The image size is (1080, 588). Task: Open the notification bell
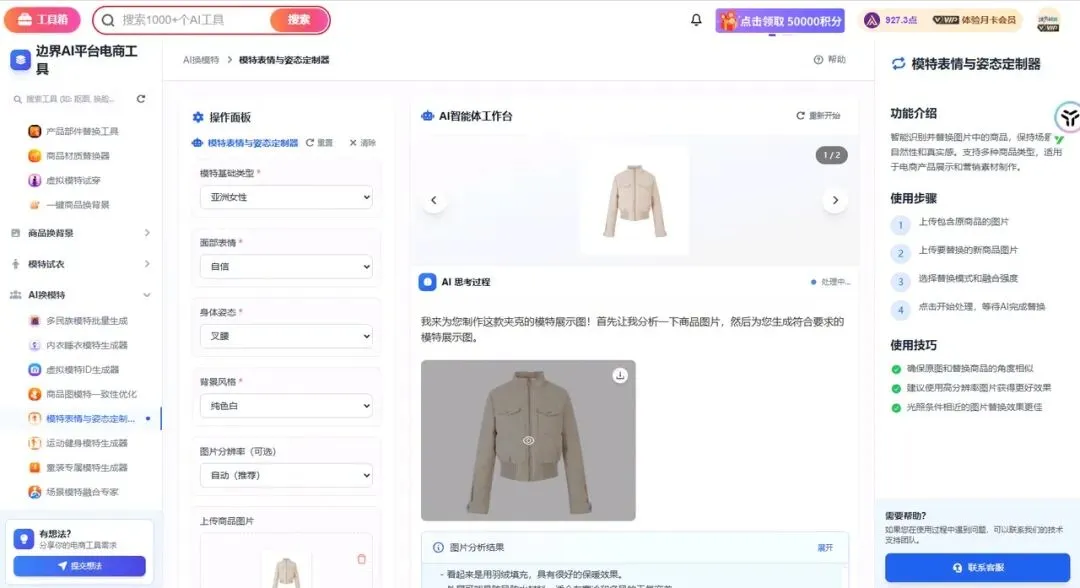[x=696, y=20]
